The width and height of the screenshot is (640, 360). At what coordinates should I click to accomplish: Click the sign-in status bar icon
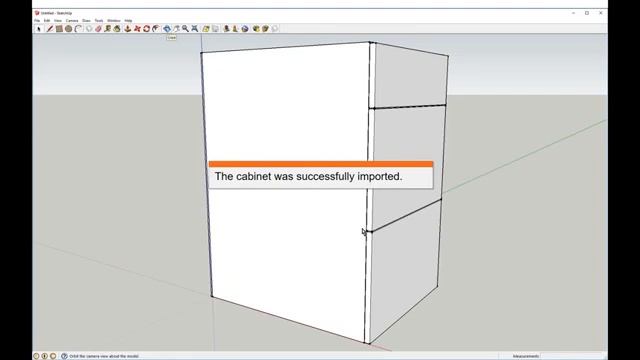tap(53, 356)
